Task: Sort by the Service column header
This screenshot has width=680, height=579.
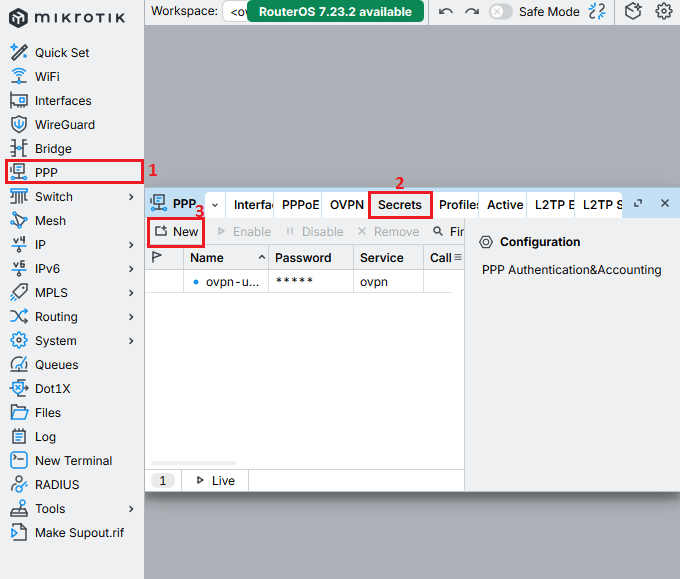Action: 389,257
